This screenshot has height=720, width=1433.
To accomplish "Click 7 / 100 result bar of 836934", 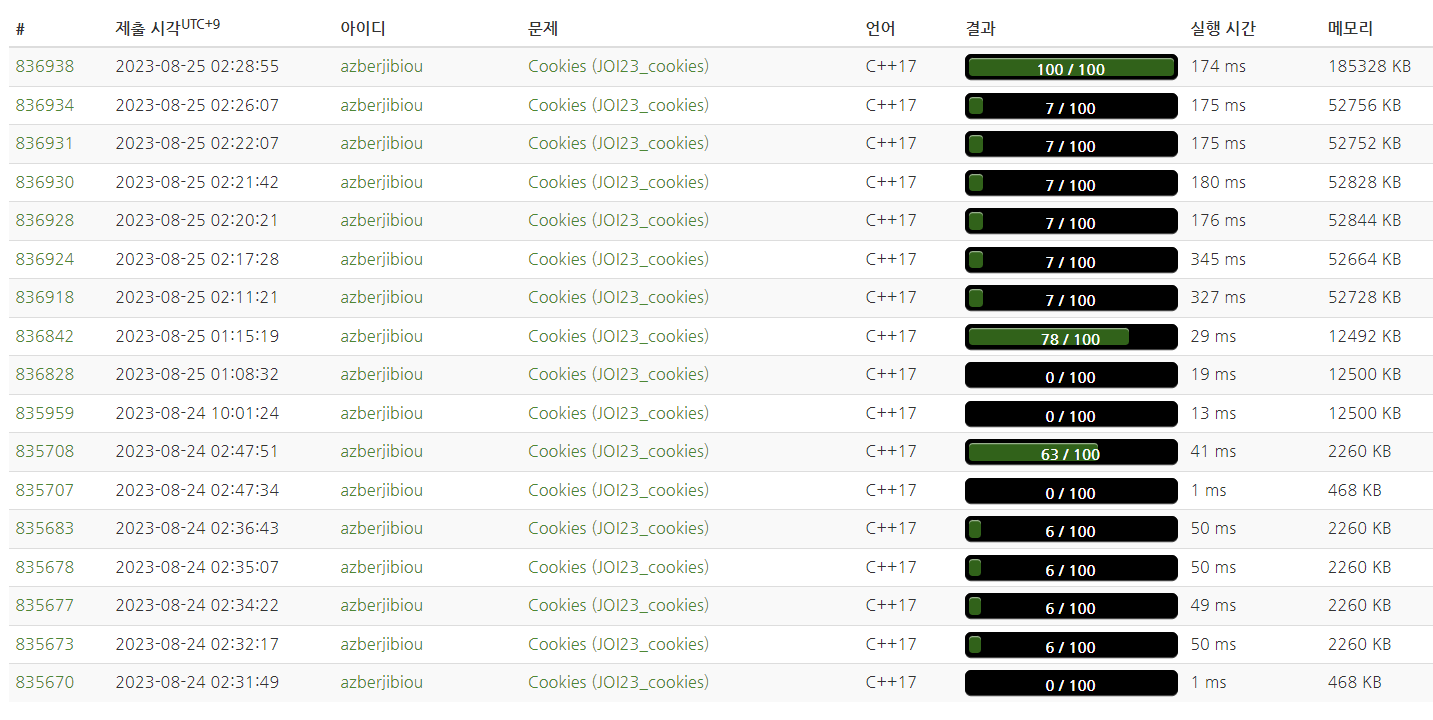I will pyautogui.click(x=1071, y=106).
